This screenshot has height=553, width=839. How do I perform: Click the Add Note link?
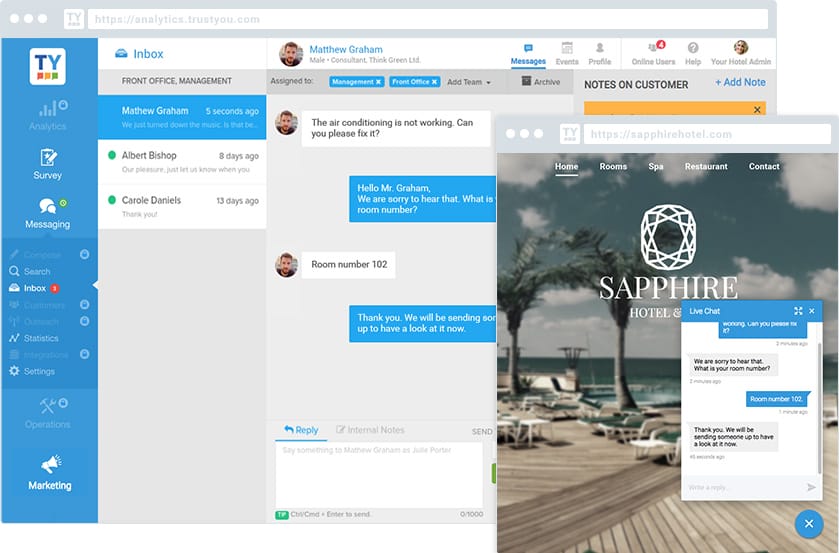(x=740, y=83)
